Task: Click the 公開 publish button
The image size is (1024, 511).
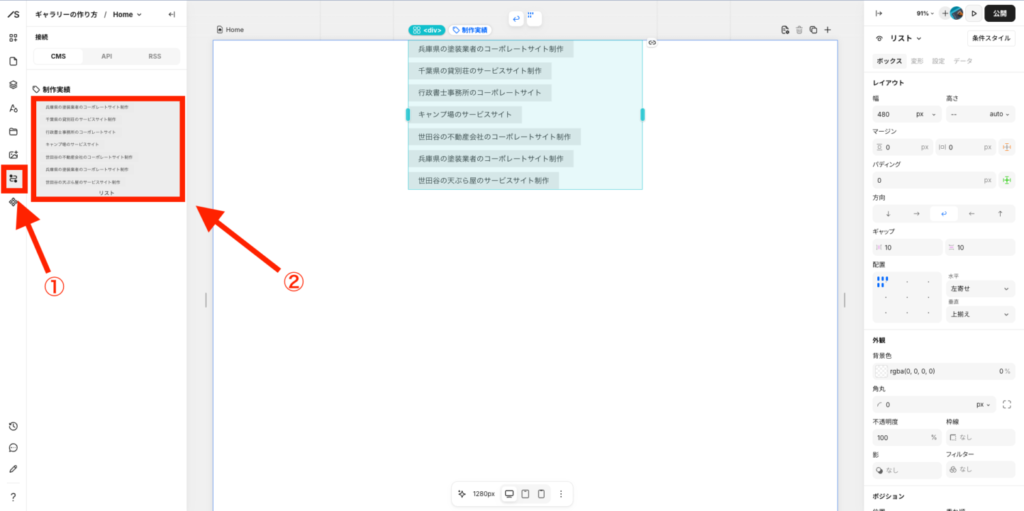Action: pyautogui.click(x=1002, y=13)
